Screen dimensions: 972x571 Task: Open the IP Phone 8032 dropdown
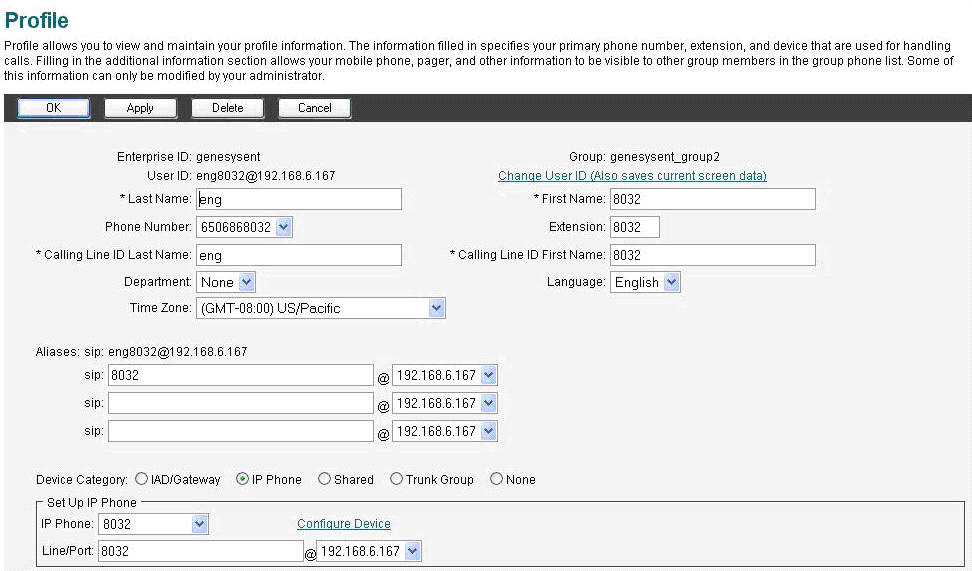[x=153, y=524]
